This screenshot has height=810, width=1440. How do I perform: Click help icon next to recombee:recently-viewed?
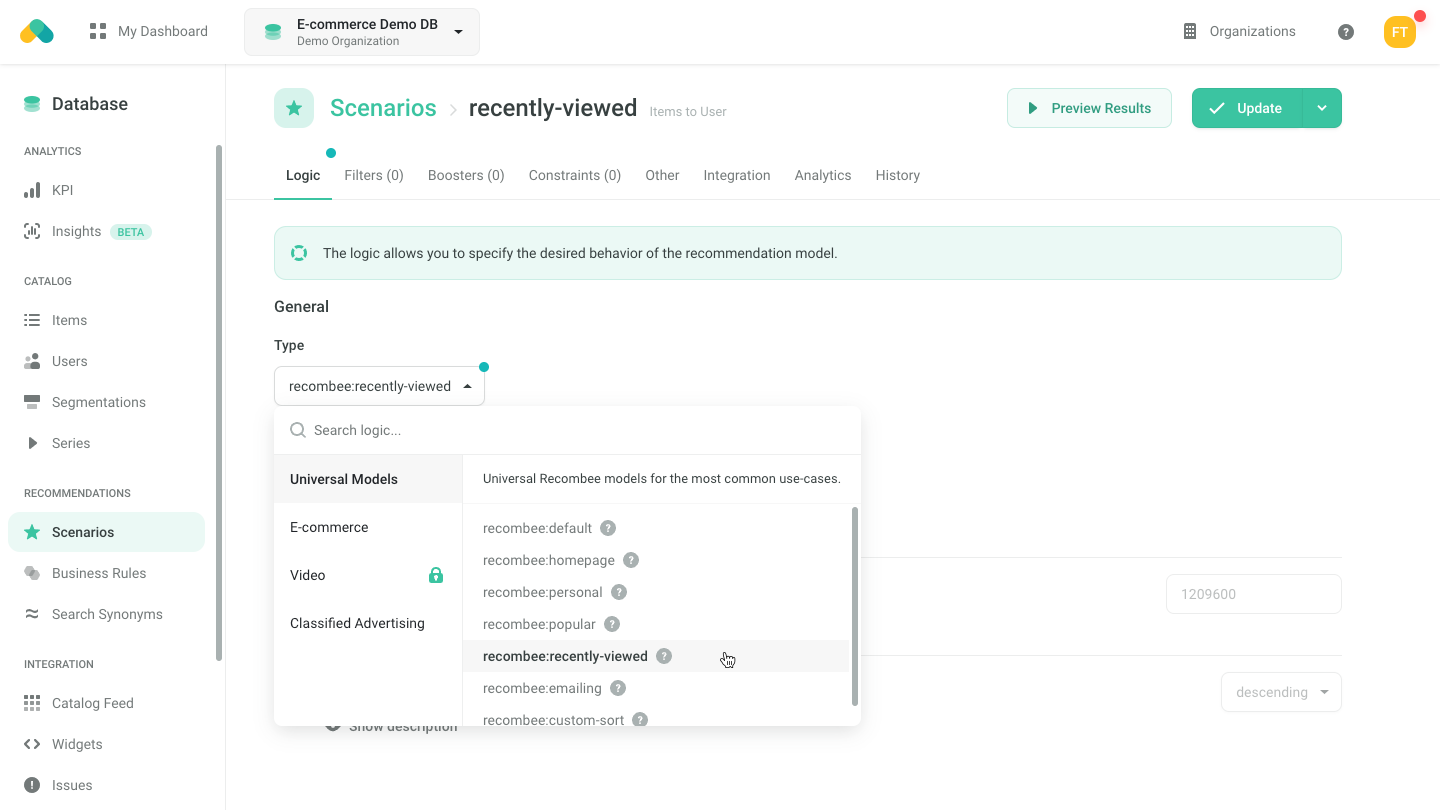pos(664,656)
